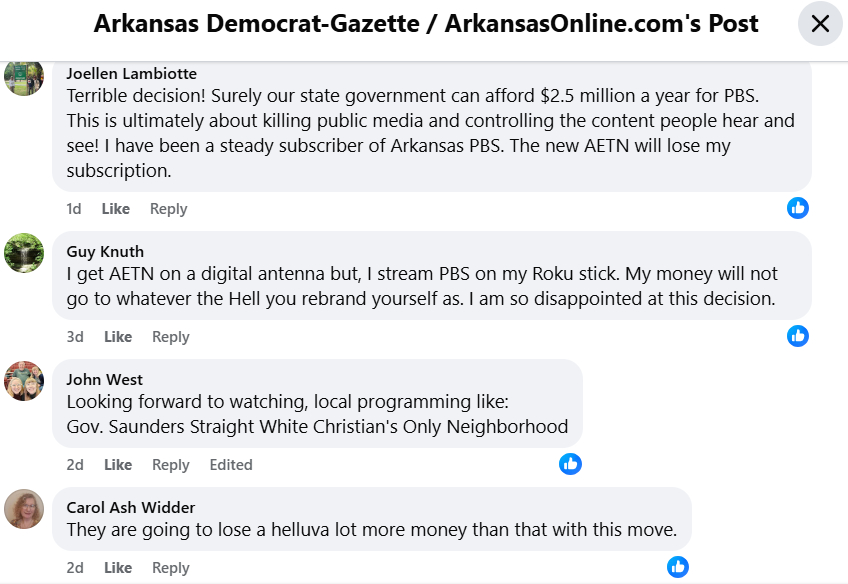
Task: Like Carol Ash Widder's comment
Action: click(118, 568)
